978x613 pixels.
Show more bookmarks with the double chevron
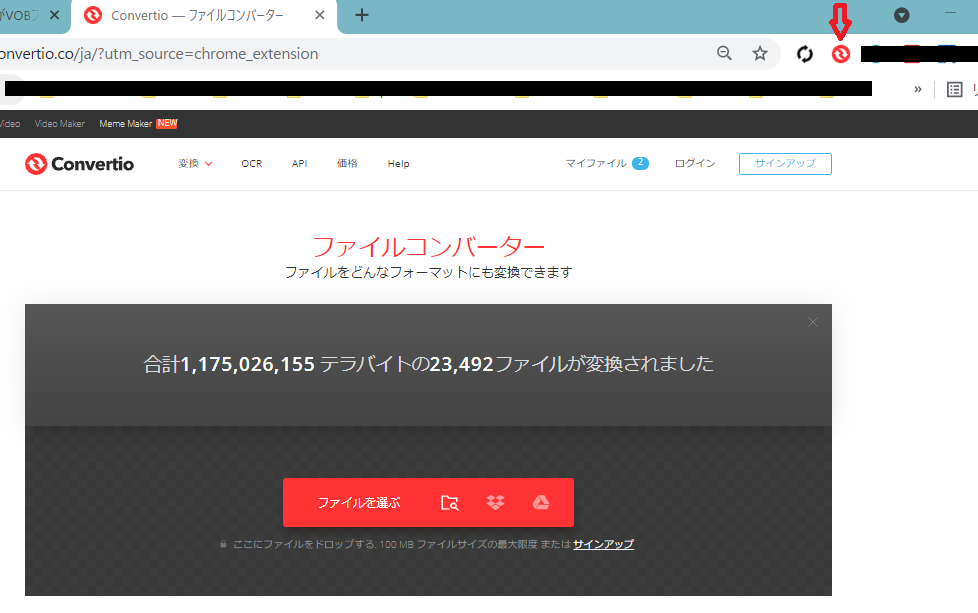[x=917, y=89]
